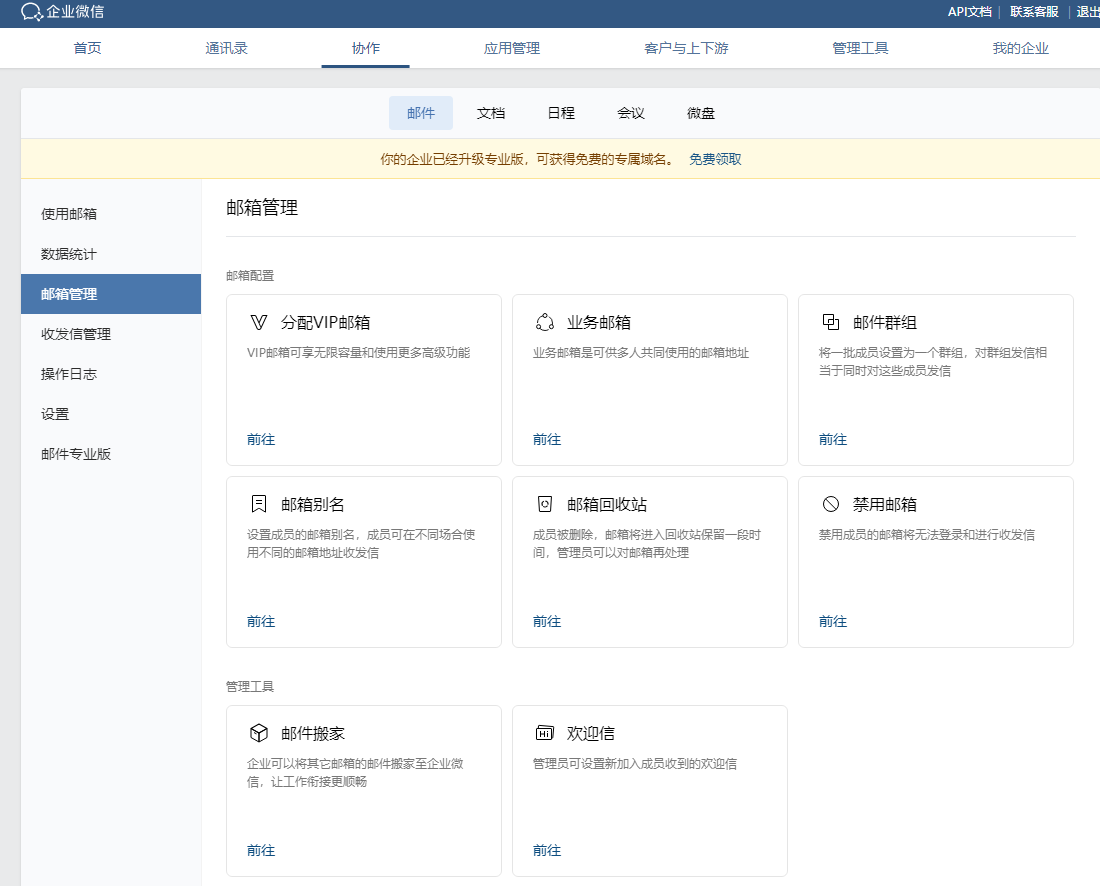The image size is (1100, 886).
Task: Click the 业务邮箱 card icon
Action: [x=545, y=322]
